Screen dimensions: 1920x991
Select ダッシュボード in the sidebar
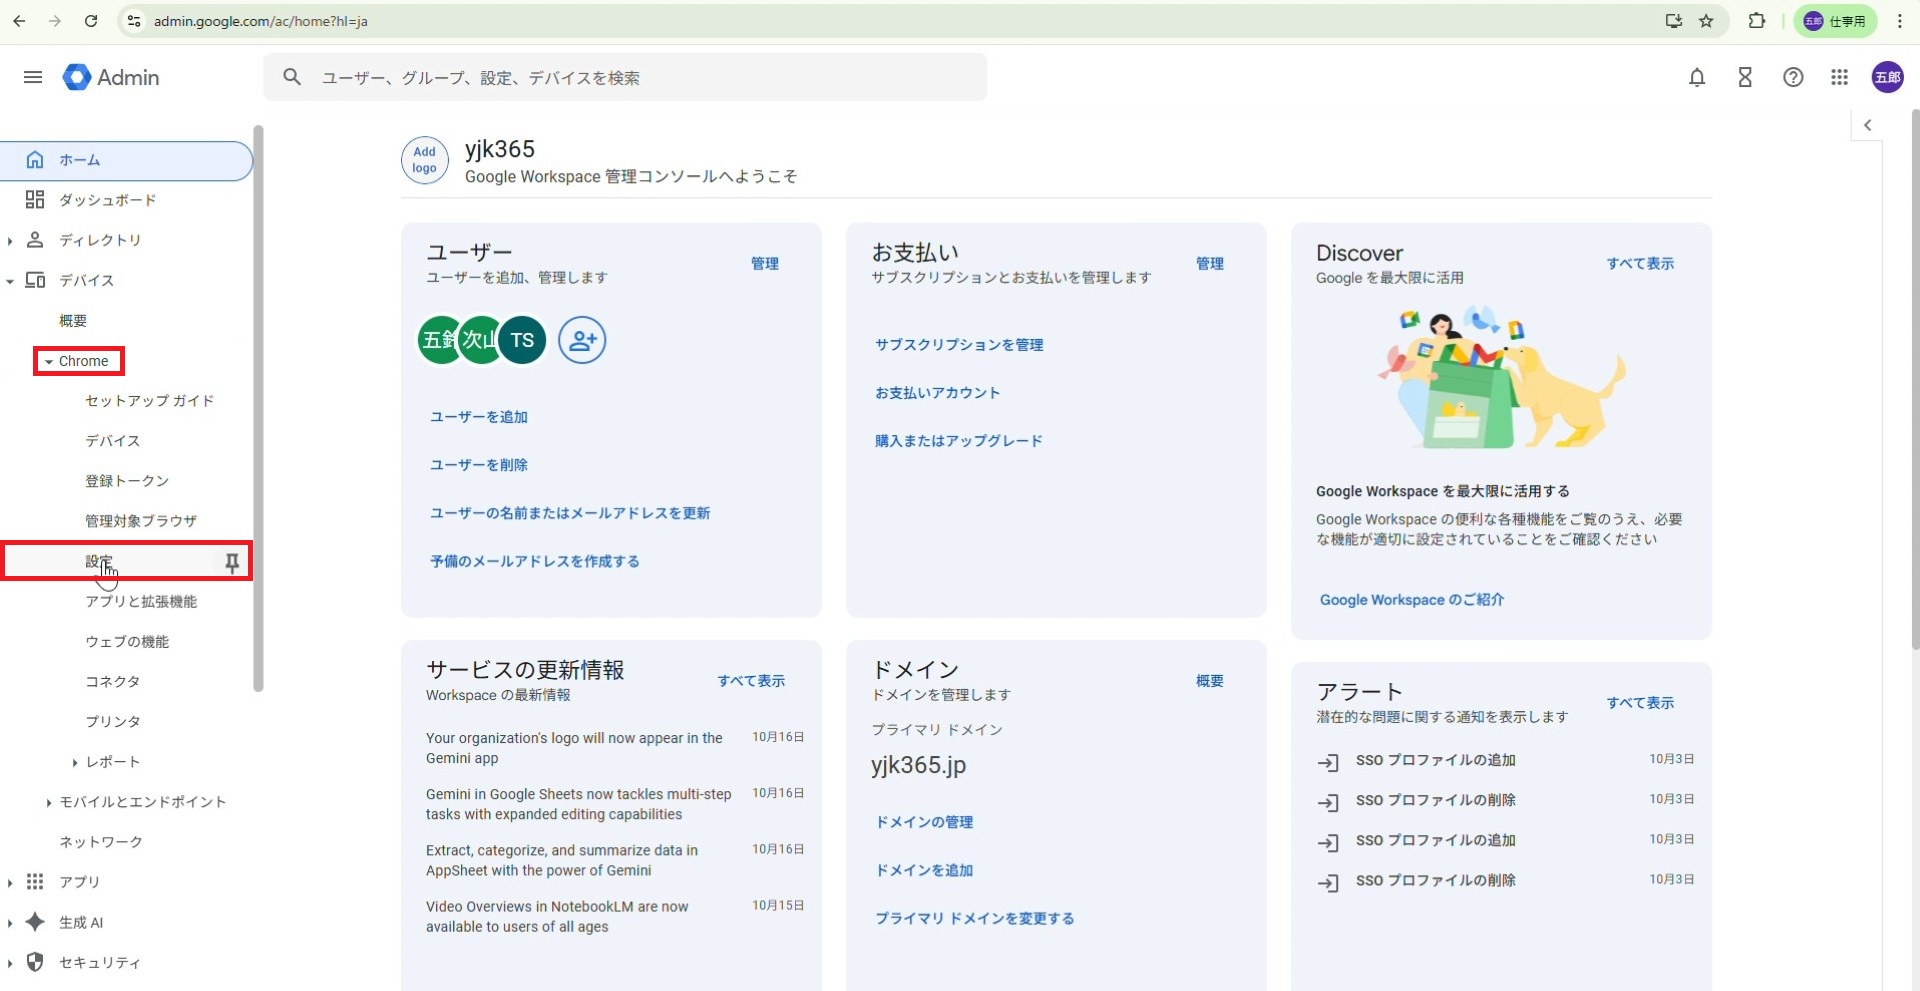107,200
